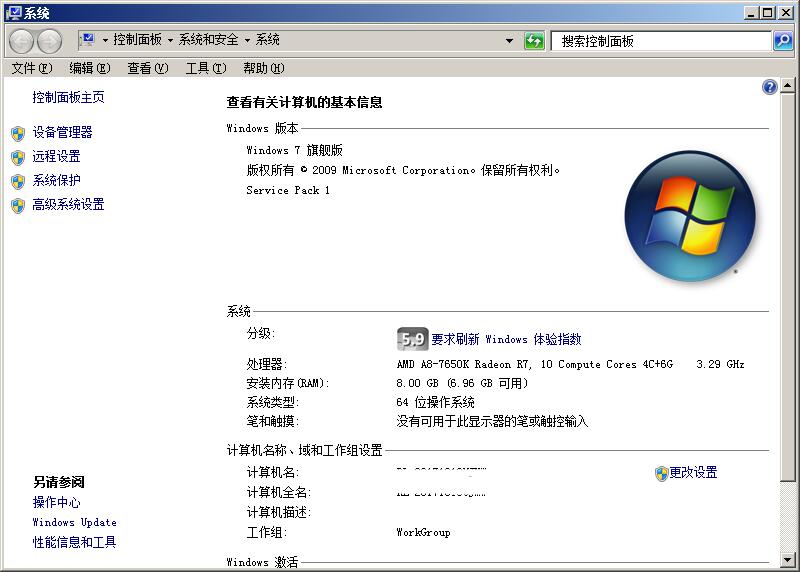Open the 文件(F) menu
Viewport: 800px width, 572px height.
click(x=32, y=68)
